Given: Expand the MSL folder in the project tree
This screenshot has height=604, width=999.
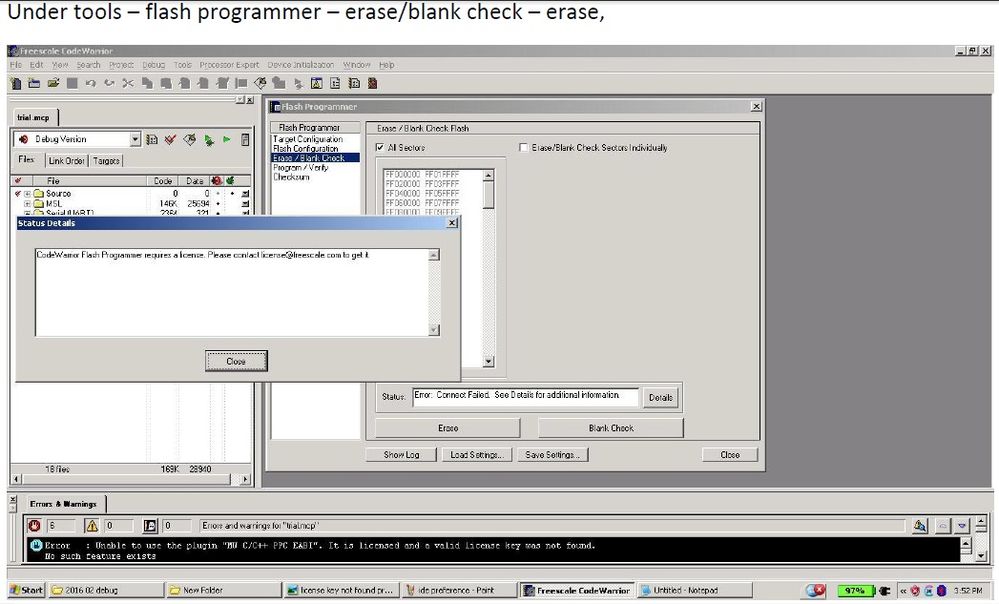Looking at the screenshot, I should [27, 204].
